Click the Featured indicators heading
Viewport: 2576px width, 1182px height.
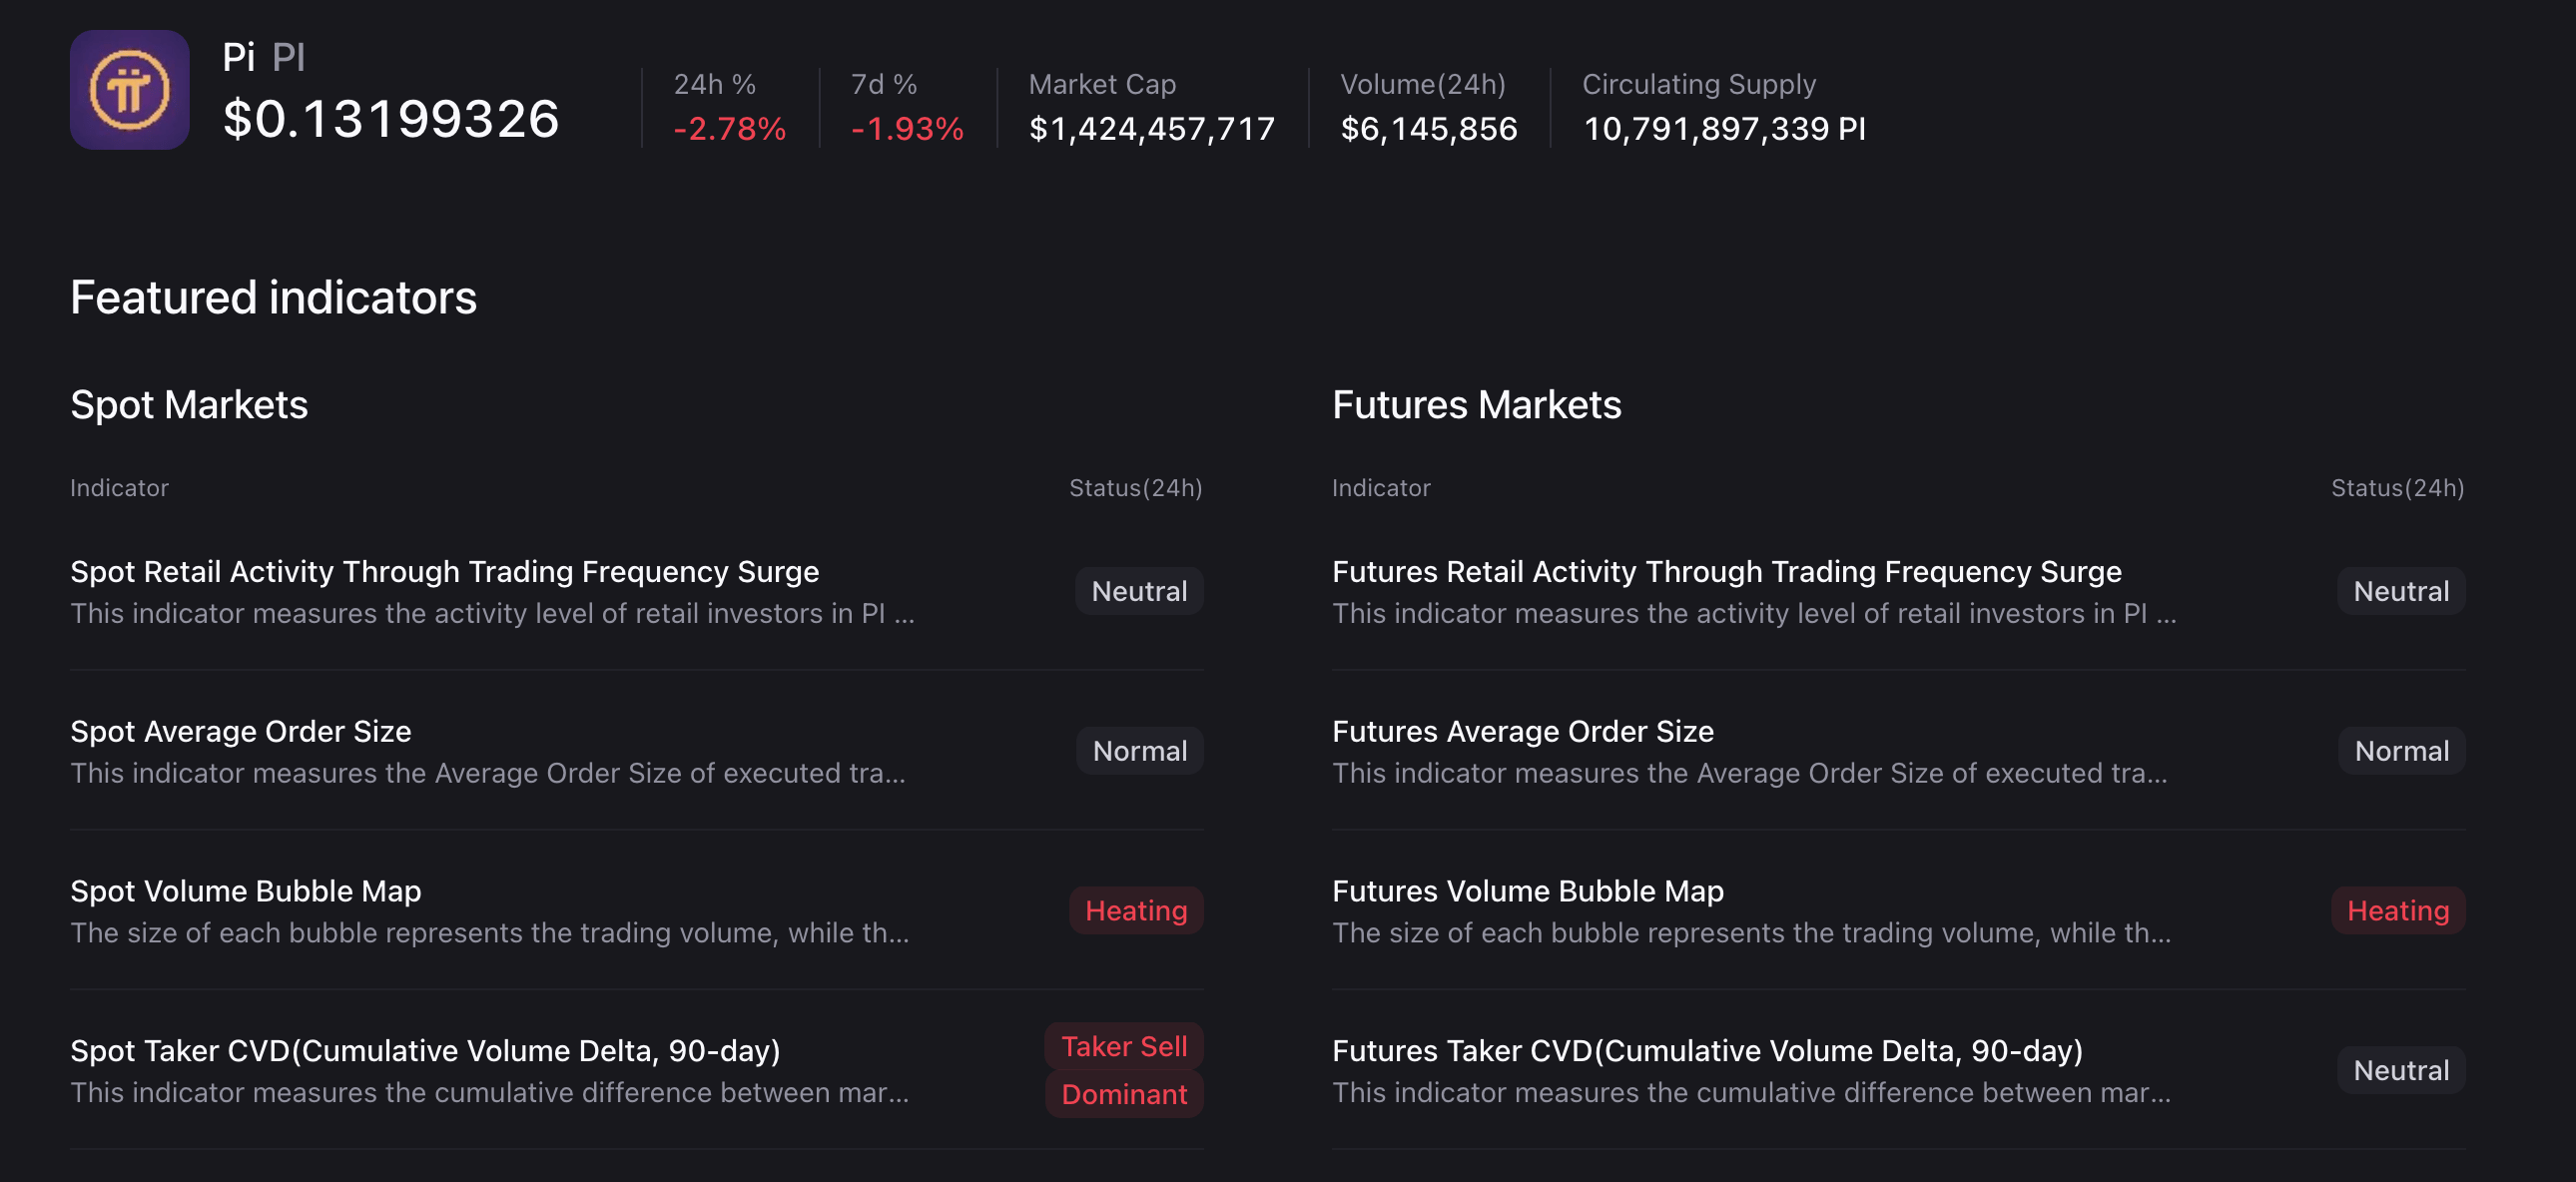pyautogui.click(x=273, y=298)
